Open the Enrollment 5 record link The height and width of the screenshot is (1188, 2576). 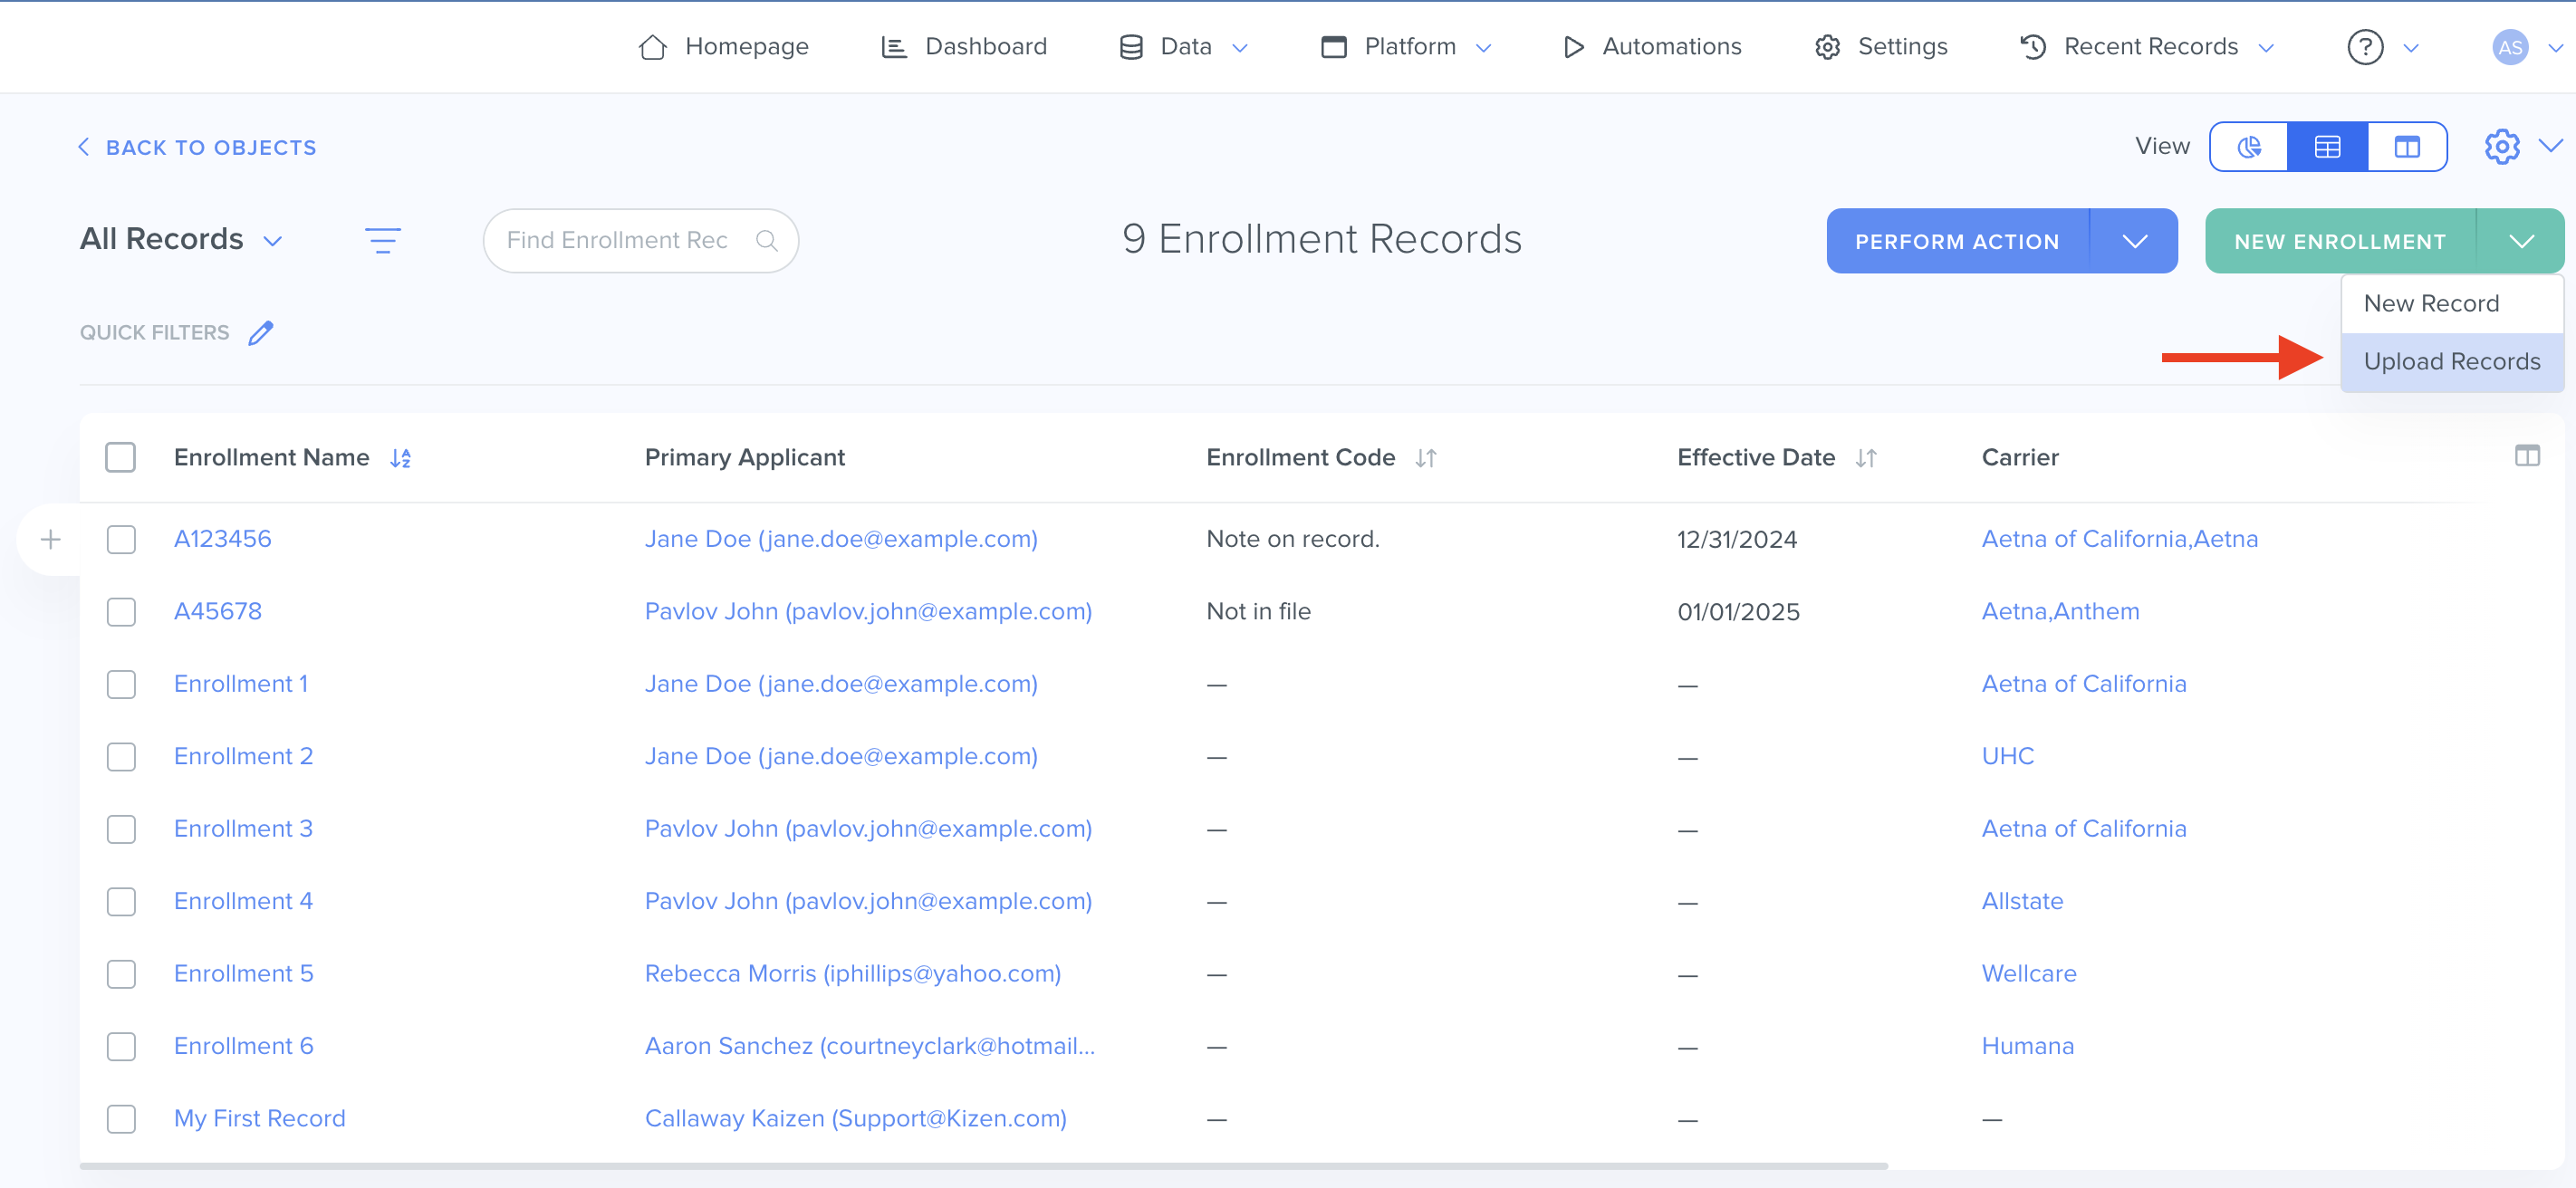[243, 973]
